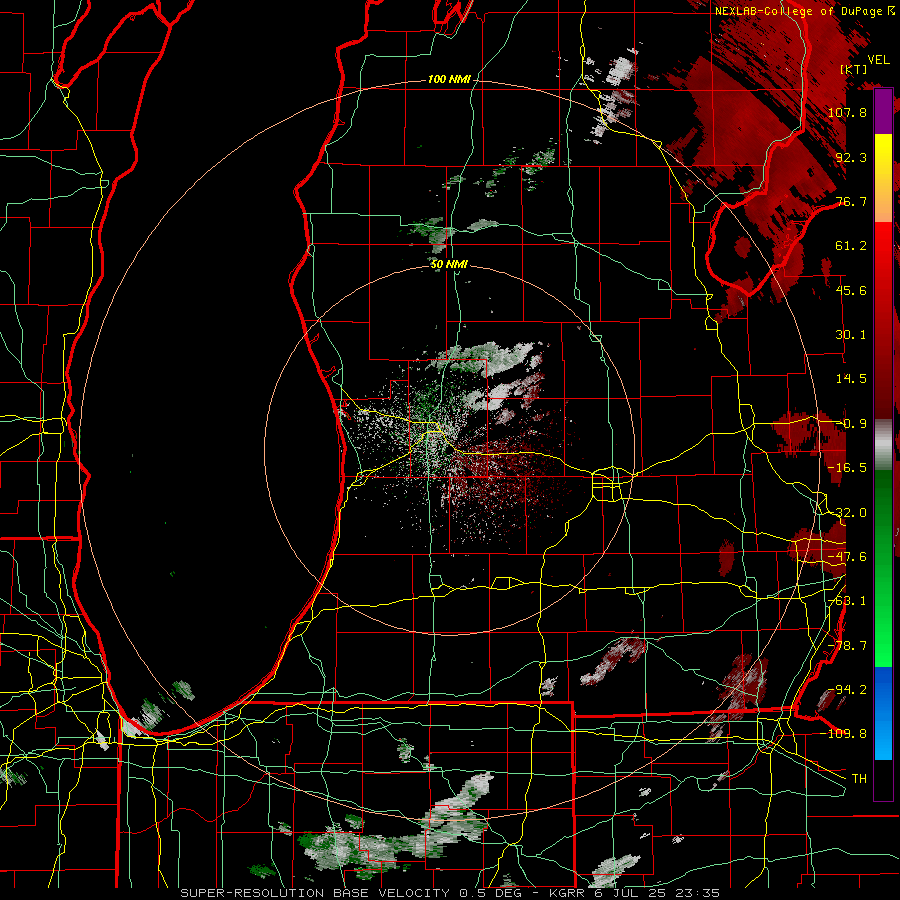Screen dimensions: 900x900
Task: Select the 107.8 velocity scale value
Action: point(847,112)
